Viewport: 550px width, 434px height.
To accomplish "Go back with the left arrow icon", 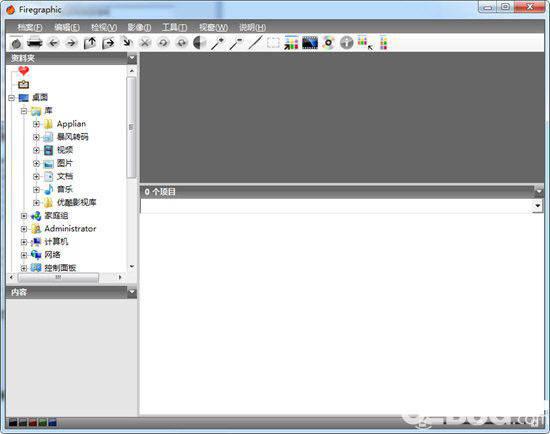I will [53, 43].
